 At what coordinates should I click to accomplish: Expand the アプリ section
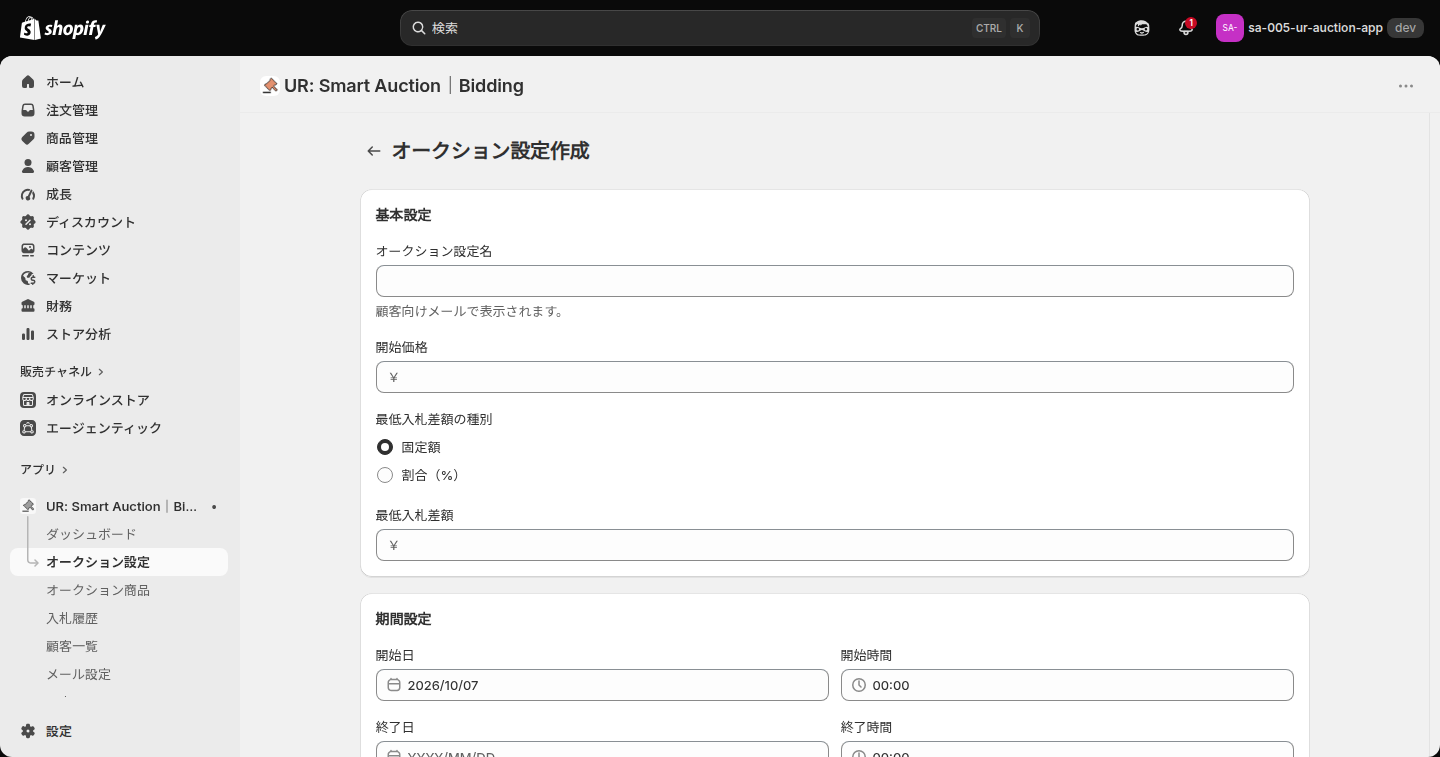point(44,469)
